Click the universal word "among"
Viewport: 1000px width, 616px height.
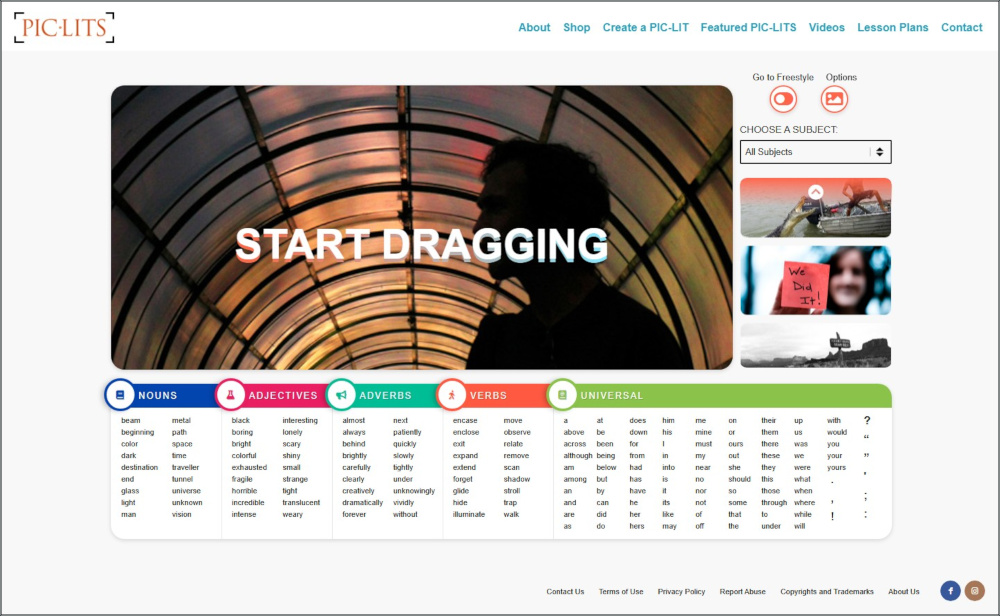click(575, 480)
